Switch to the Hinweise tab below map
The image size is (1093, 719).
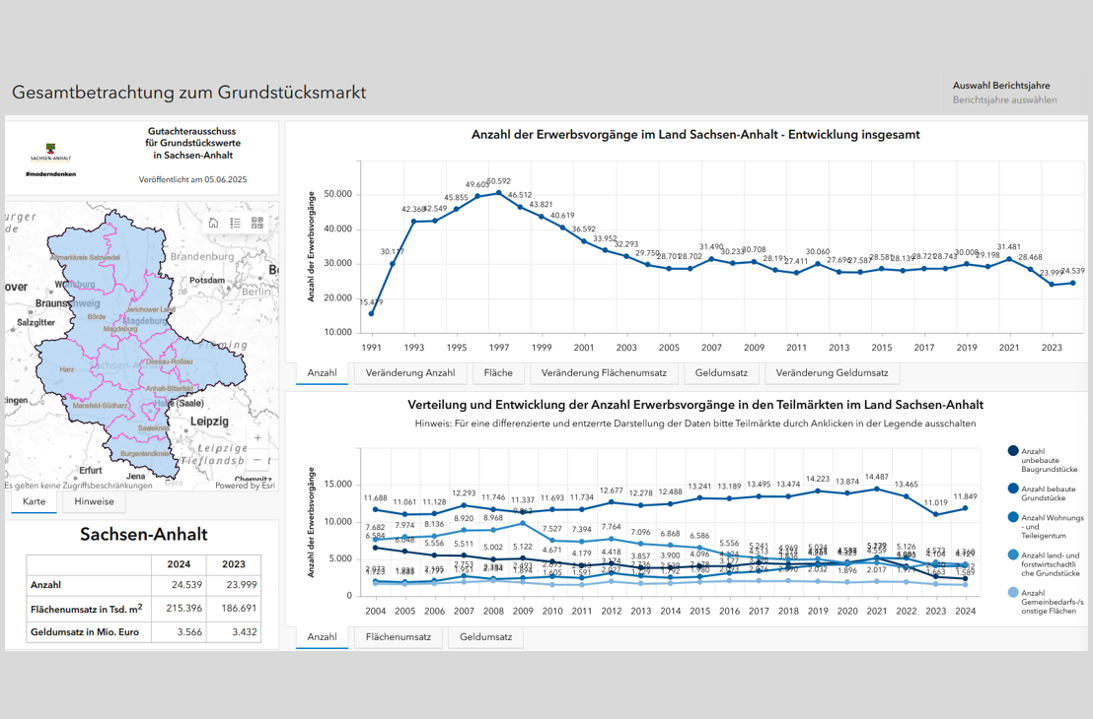[94, 502]
